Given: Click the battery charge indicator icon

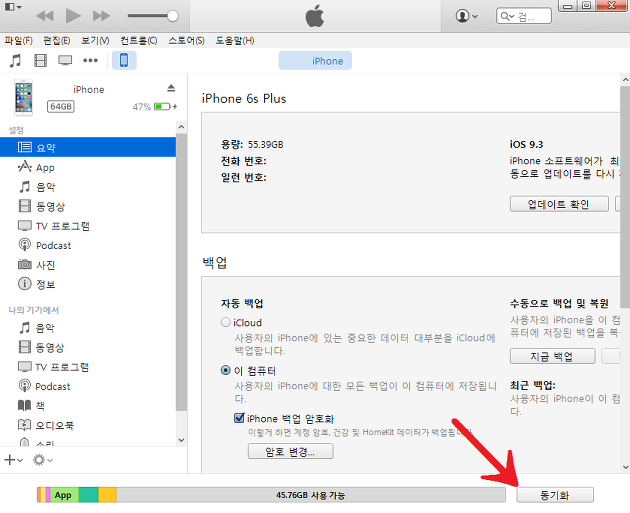Looking at the screenshot, I should pyautogui.click(x=166, y=106).
